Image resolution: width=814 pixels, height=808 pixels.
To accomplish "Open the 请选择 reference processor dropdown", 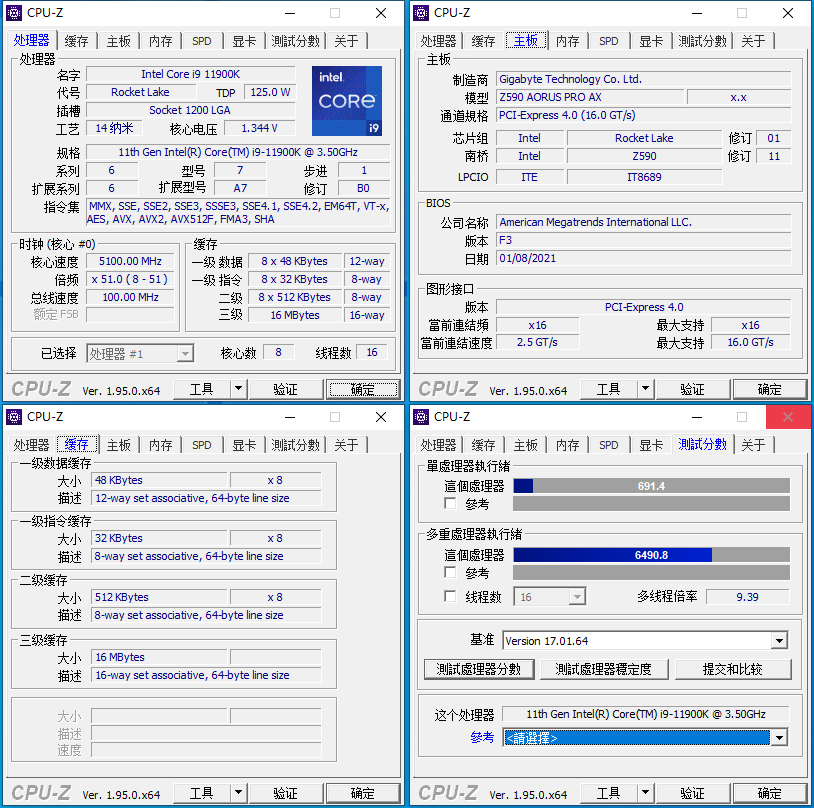I will pyautogui.click(x=777, y=738).
